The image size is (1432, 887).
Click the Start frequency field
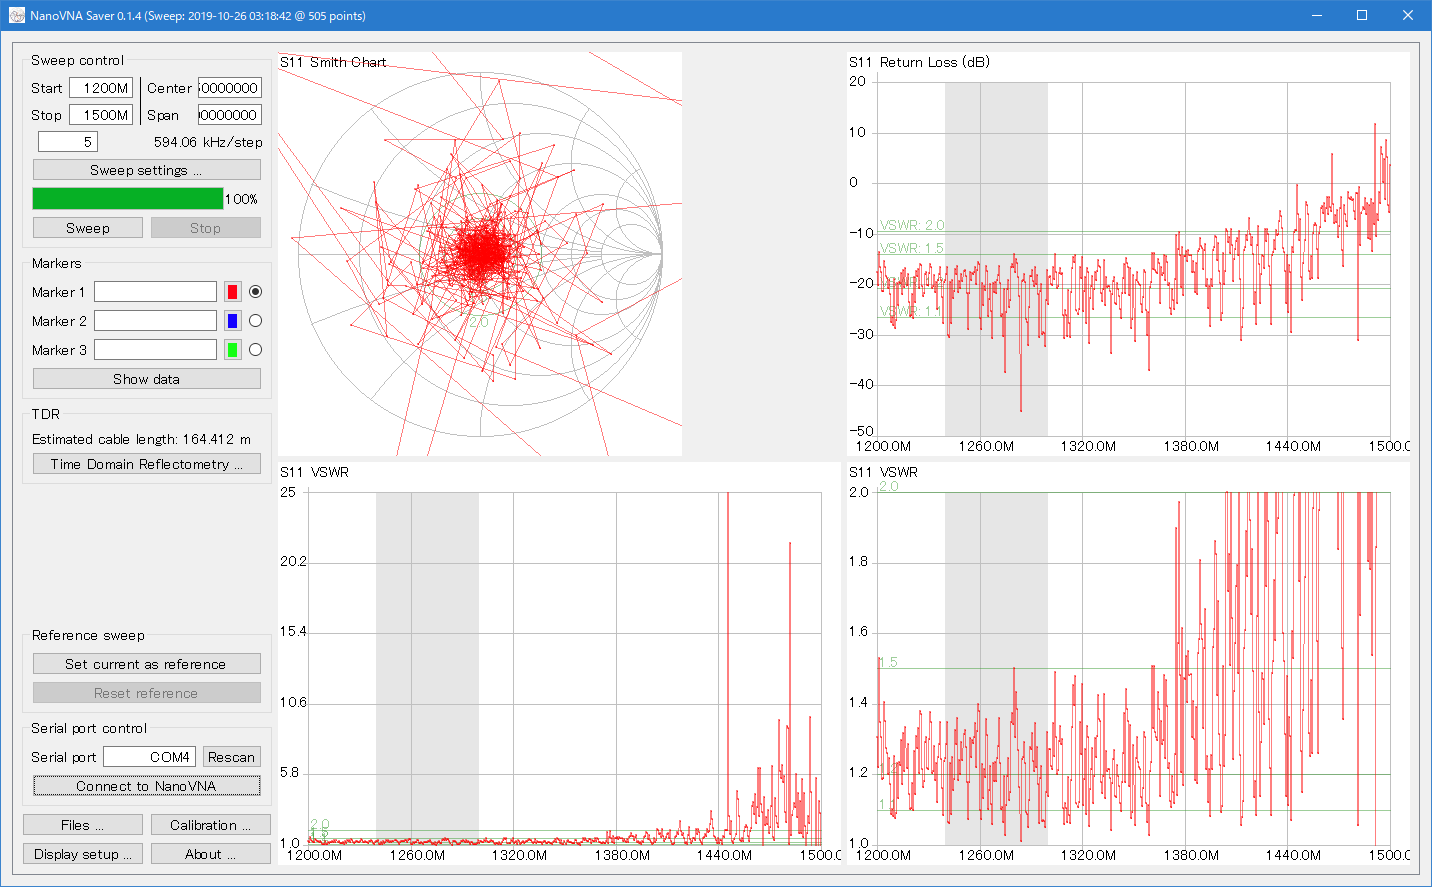click(101, 88)
